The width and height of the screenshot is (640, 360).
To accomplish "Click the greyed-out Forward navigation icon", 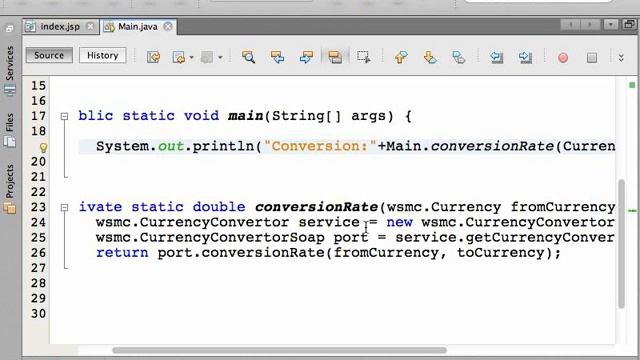I will pyautogui.click(x=207, y=57).
